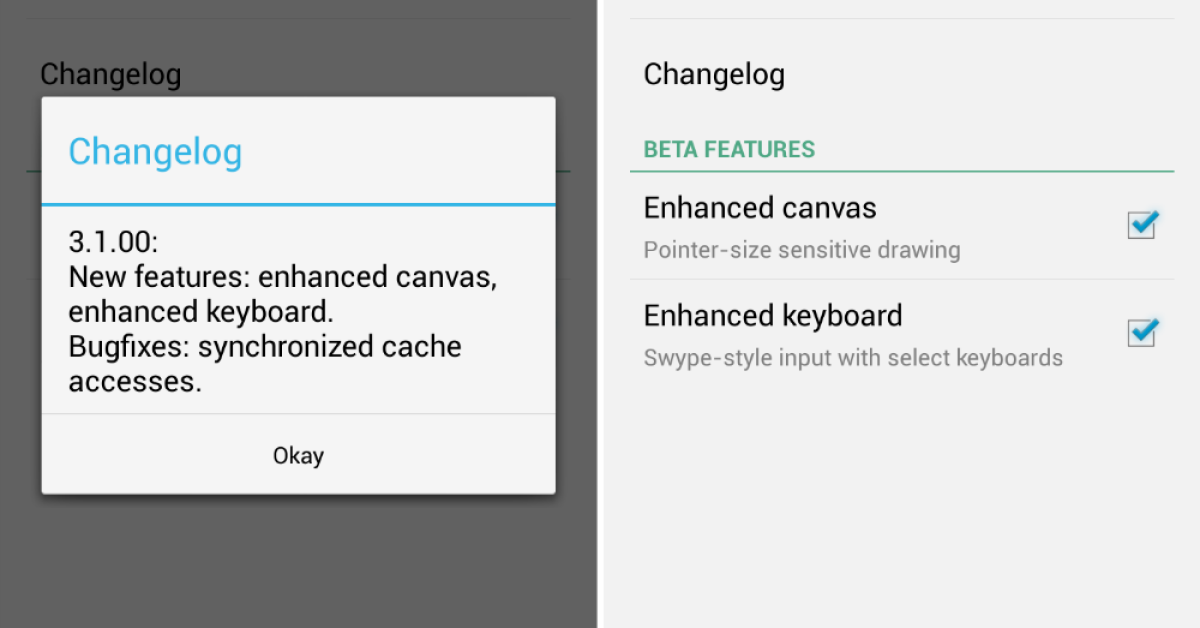
Task: Click the 3.1.00 version number text
Action: tap(114, 242)
